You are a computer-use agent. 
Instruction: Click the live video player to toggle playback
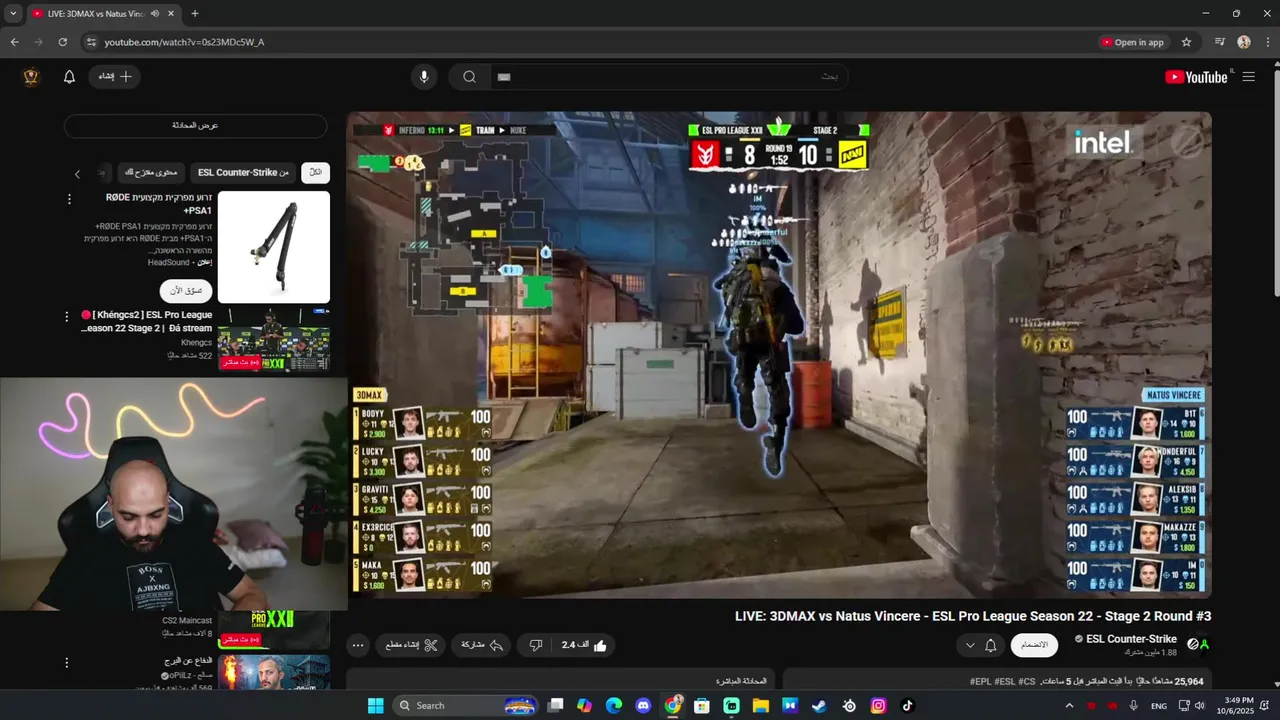[x=779, y=354]
